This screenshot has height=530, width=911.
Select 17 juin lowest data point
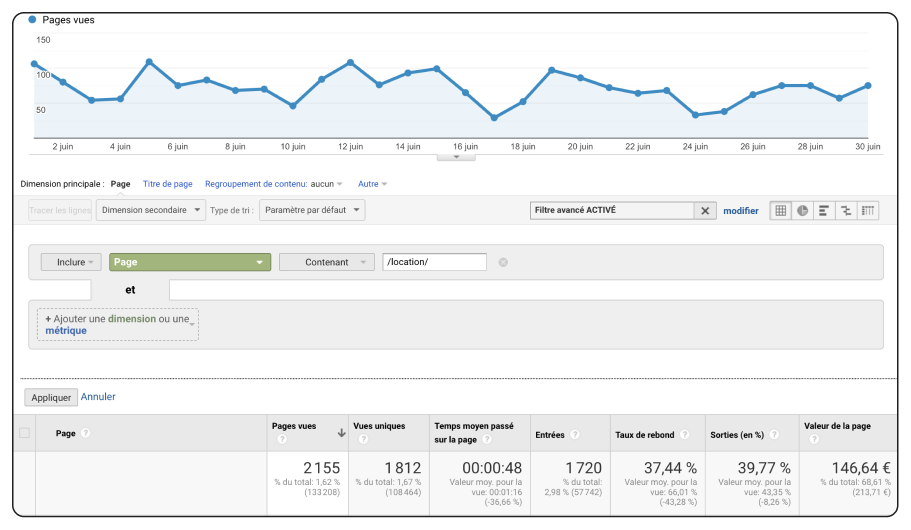point(494,117)
